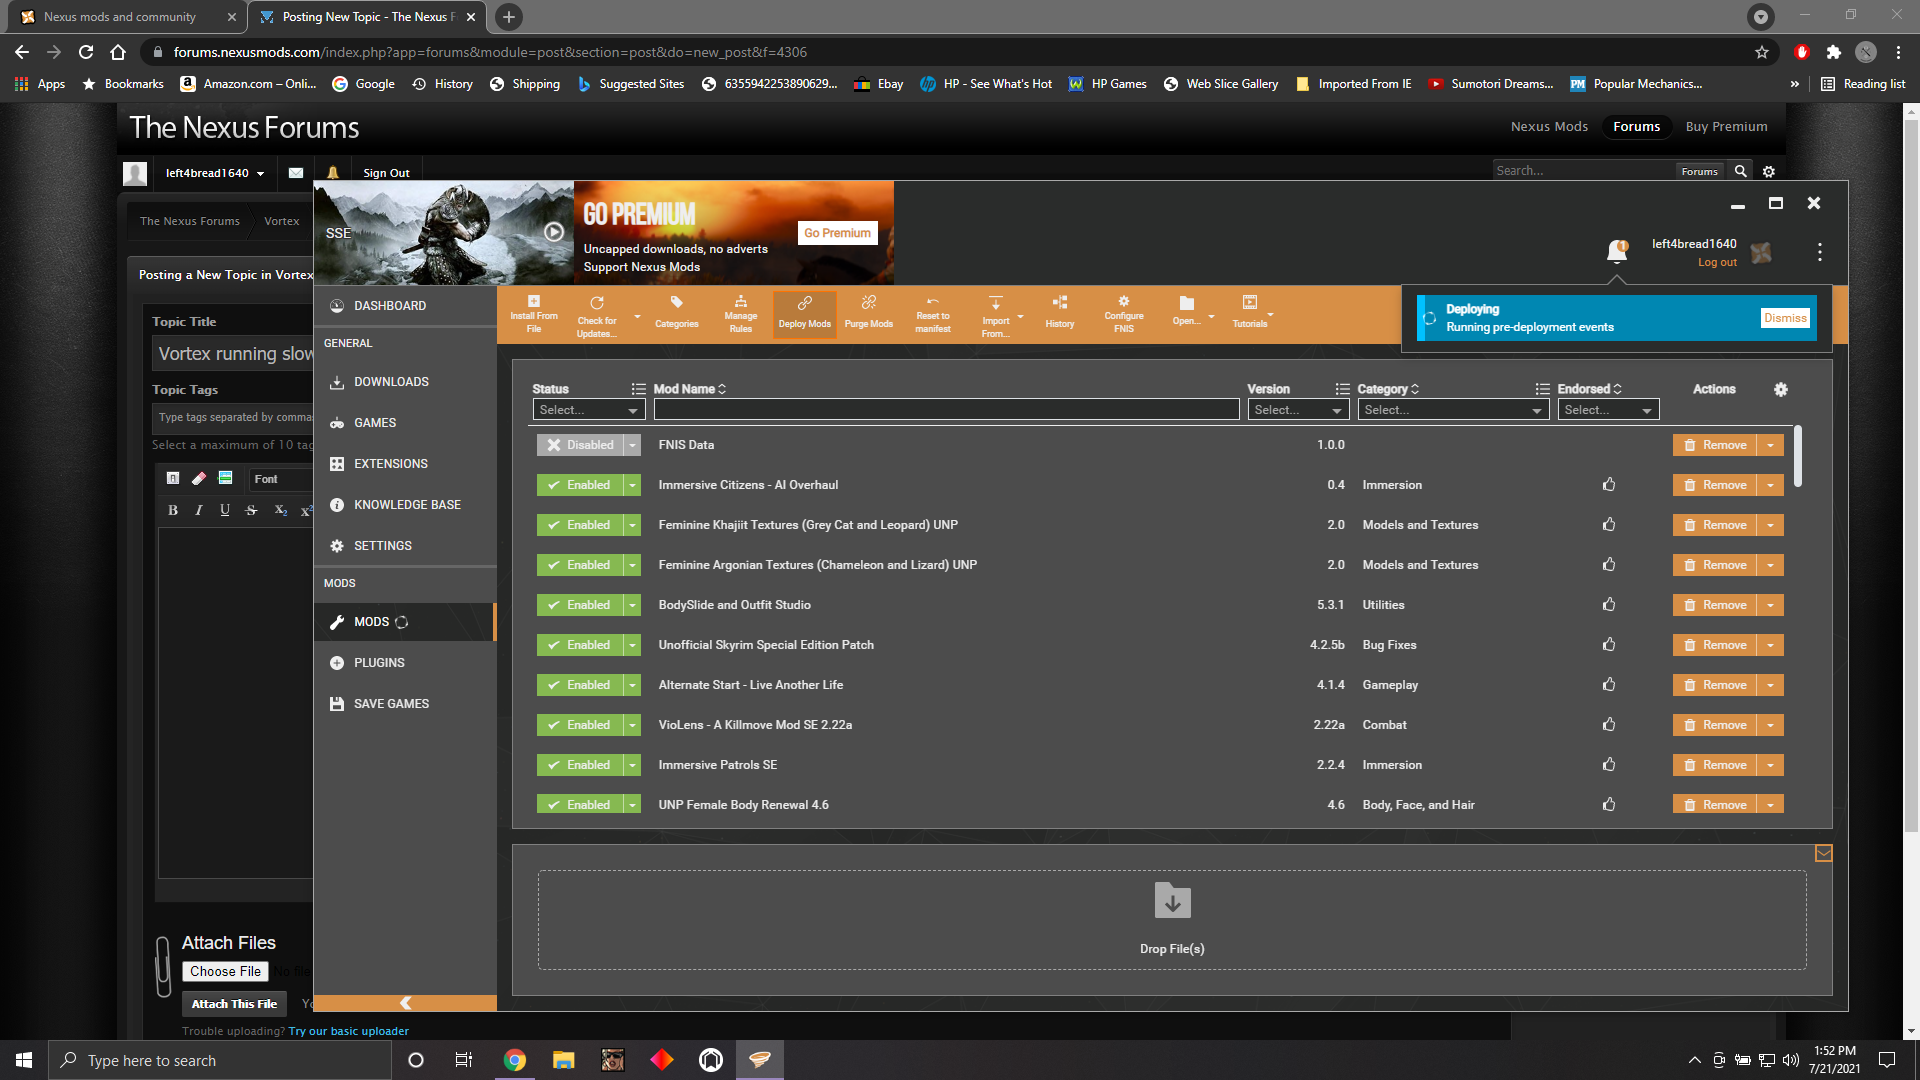1920x1080 pixels.
Task: Remove the UNP Female Body Renewal mod
Action: click(1715, 805)
